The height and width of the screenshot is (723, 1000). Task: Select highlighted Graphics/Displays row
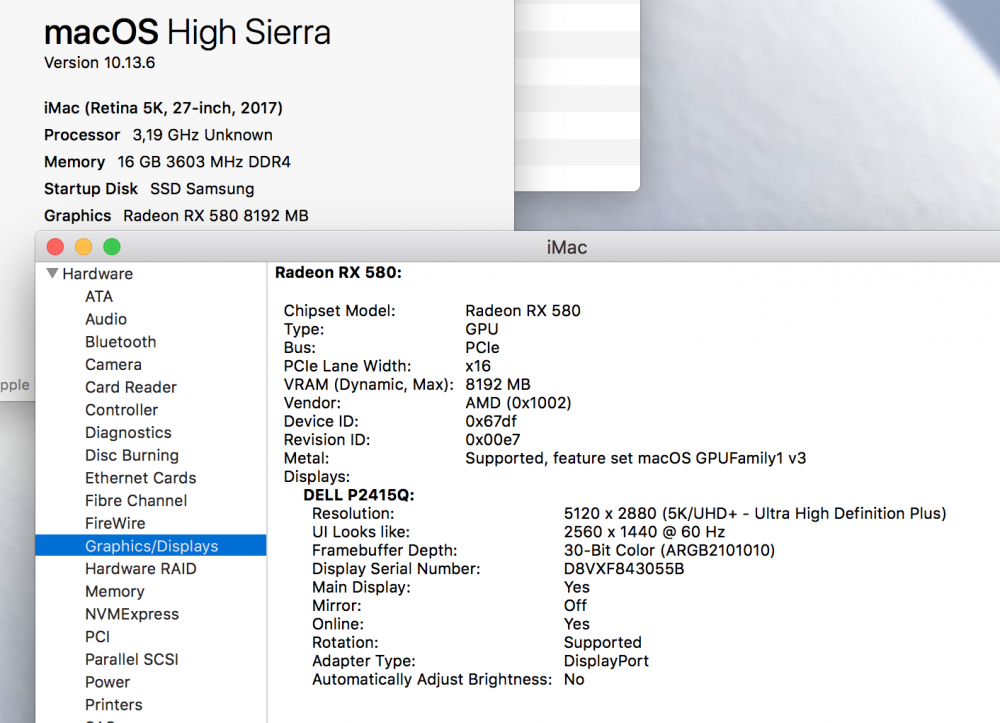[x=151, y=546]
